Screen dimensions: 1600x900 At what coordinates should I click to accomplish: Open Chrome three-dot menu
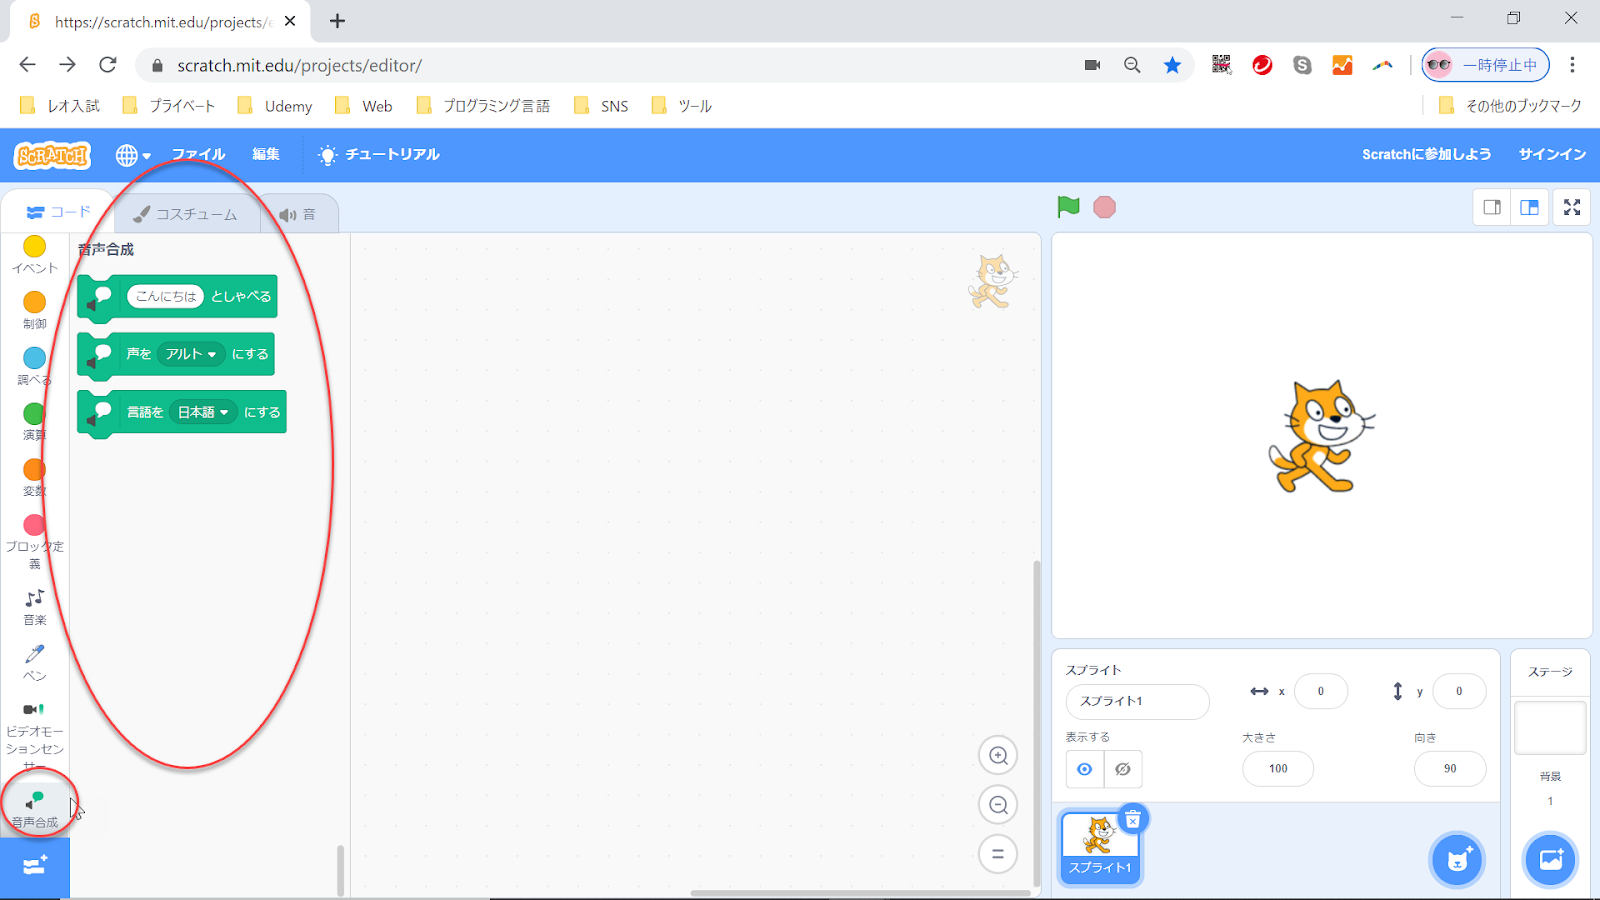[1572, 65]
